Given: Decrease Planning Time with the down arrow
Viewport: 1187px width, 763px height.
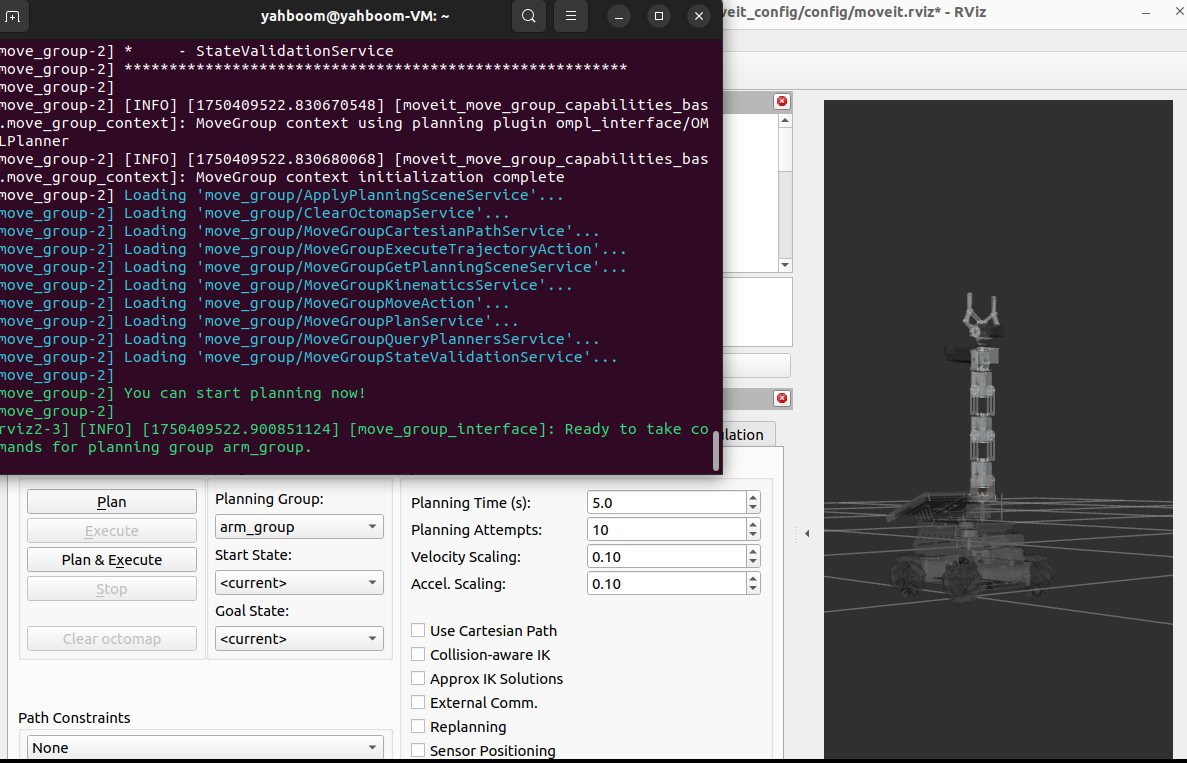Looking at the screenshot, I should [752, 508].
